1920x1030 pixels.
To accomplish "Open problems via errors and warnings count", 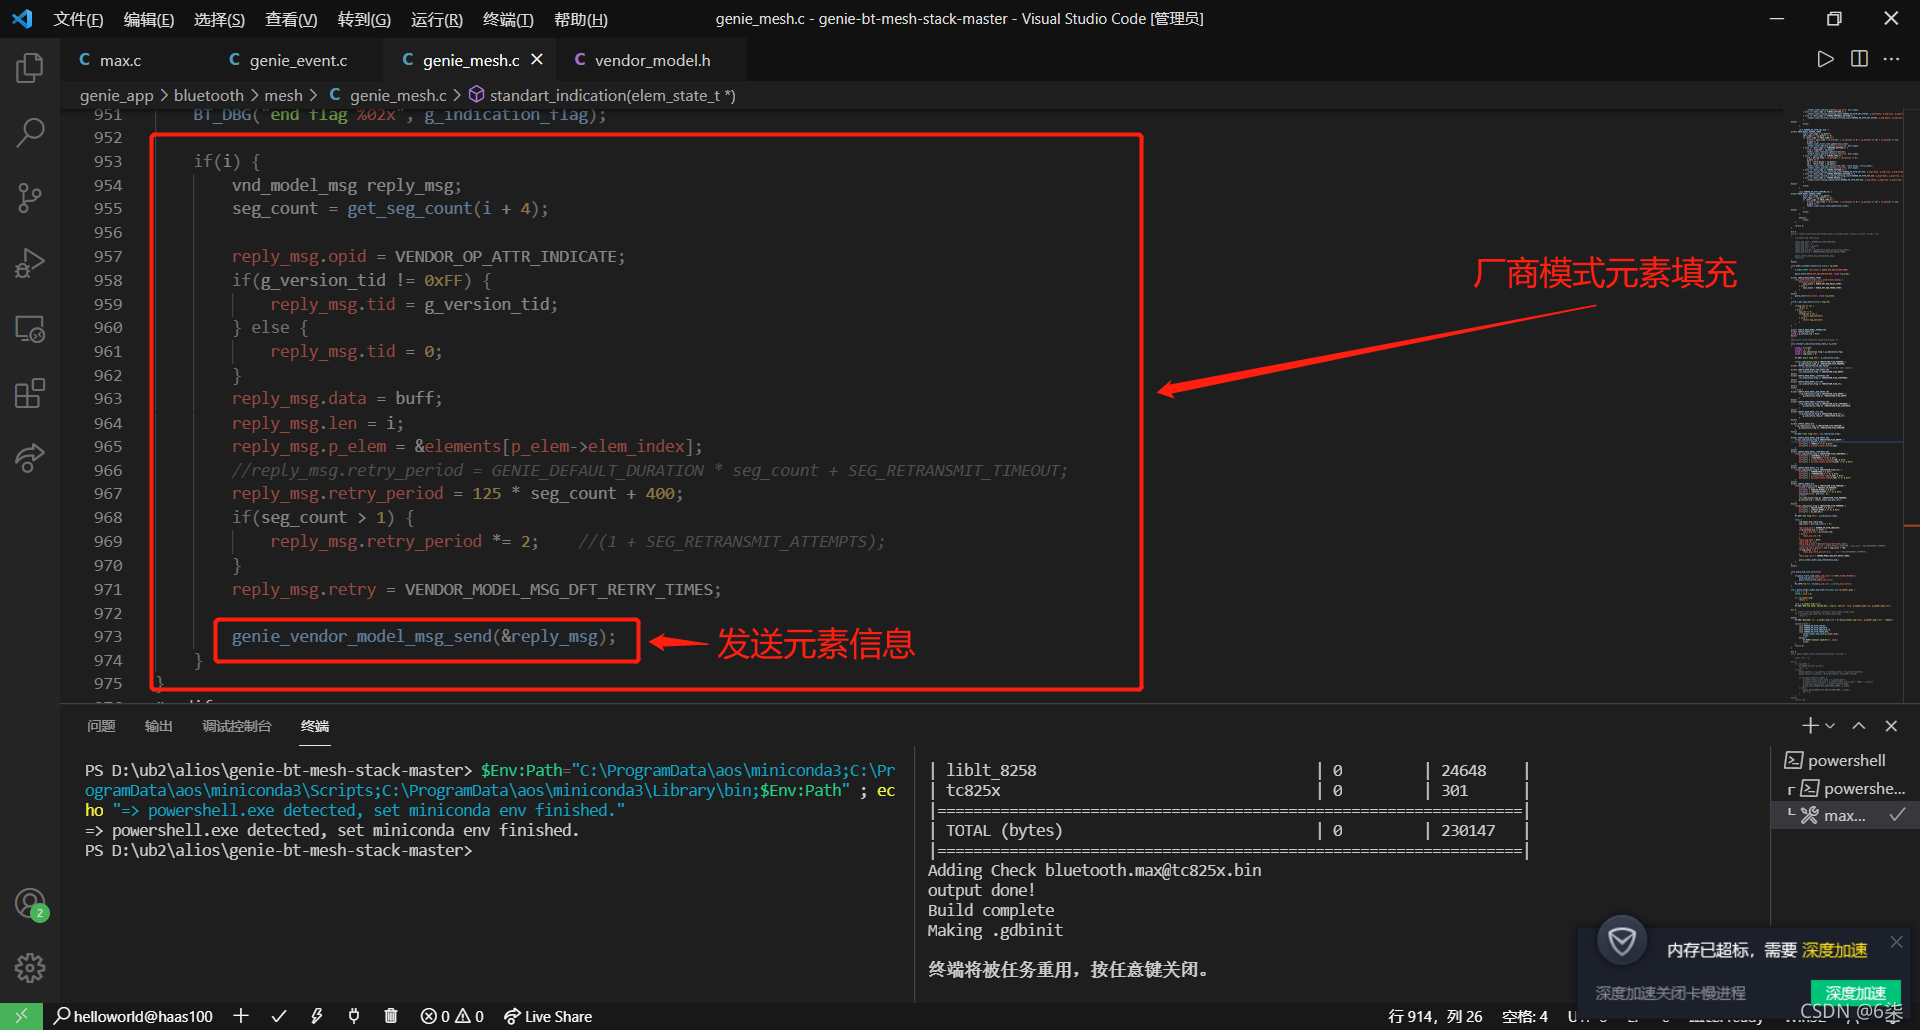I will [452, 1016].
